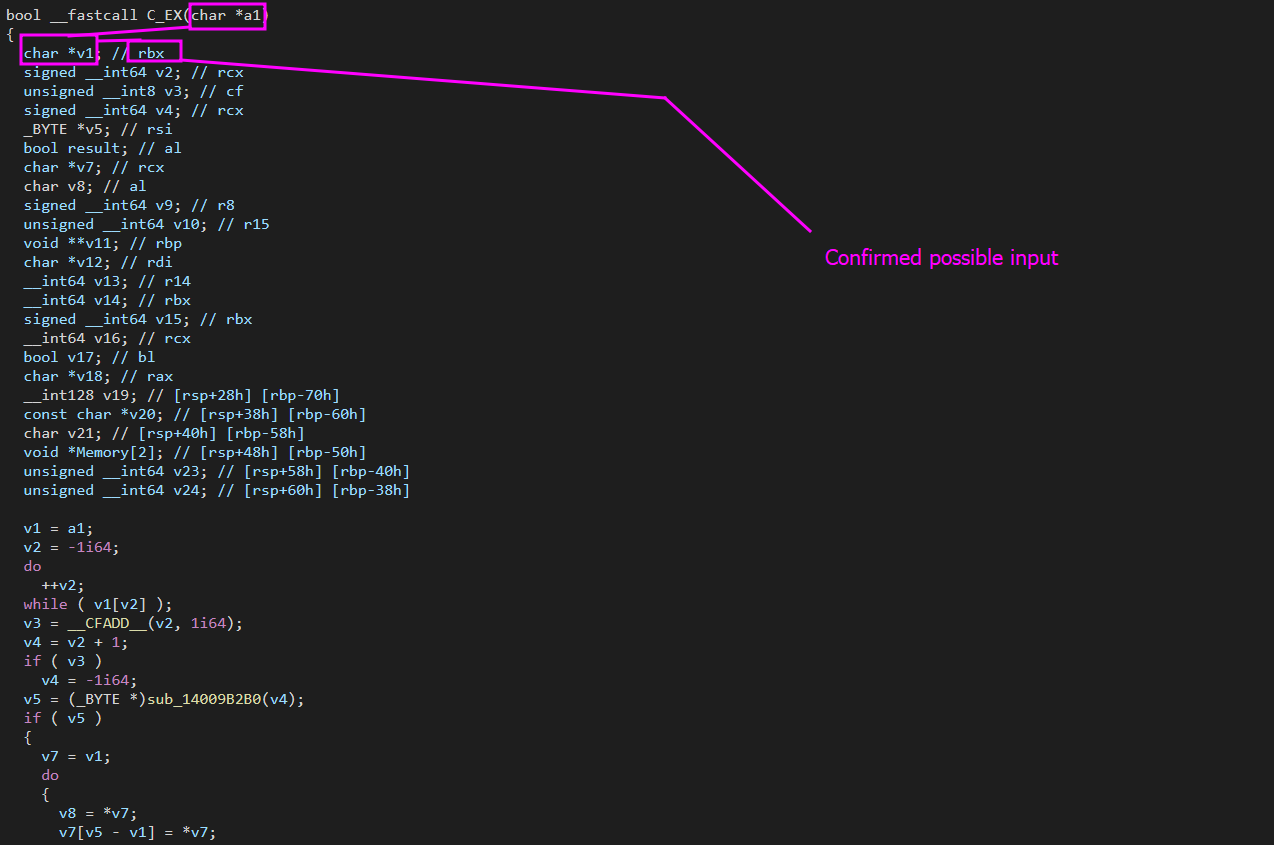Click the 'v7[v5 - v1] = *v7;' statement
This screenshot has width=1274, height=845.
click(x=137, y=832)
